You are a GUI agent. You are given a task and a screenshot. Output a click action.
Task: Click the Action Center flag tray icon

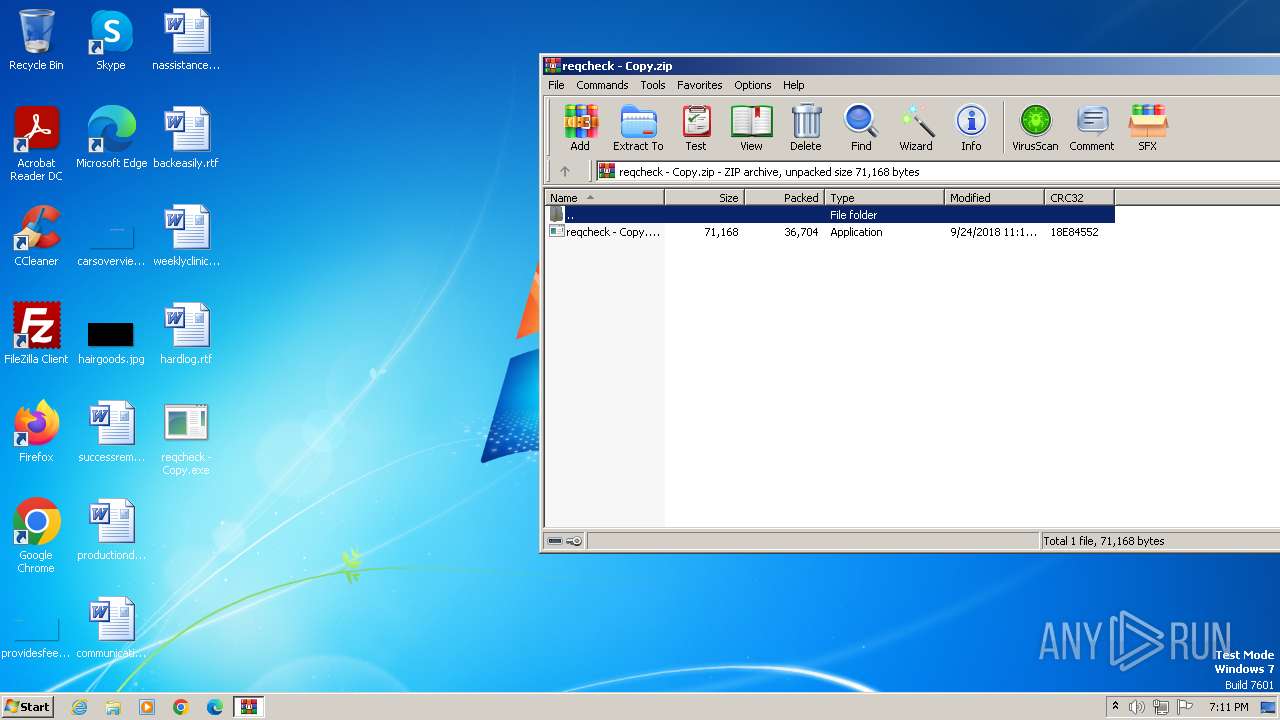(x=1185, y=707)
